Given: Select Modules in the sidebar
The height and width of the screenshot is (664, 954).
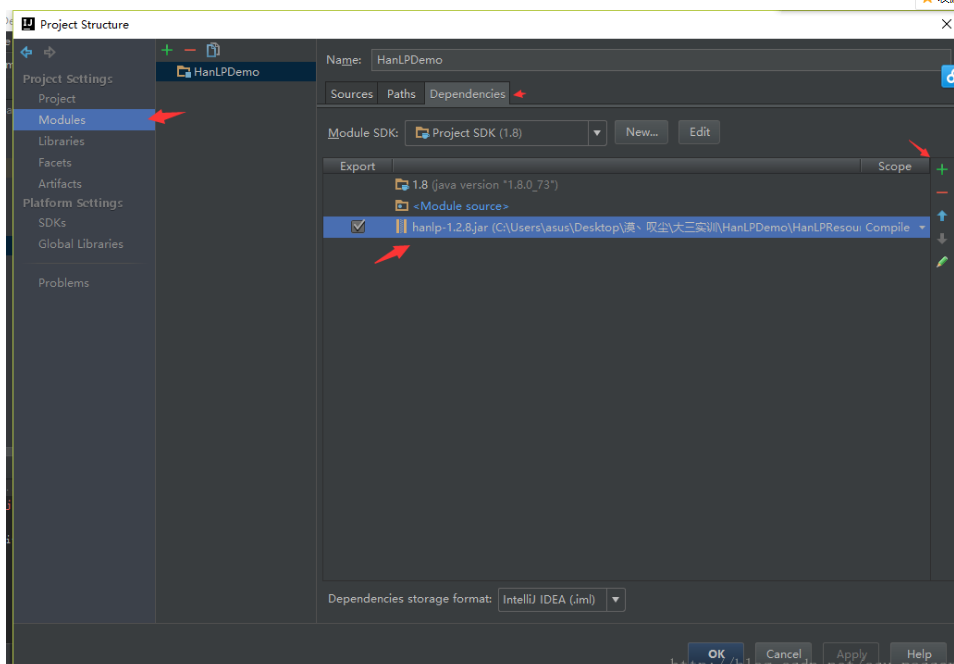Looking at the screenshot, I should [x=84, y=120].
